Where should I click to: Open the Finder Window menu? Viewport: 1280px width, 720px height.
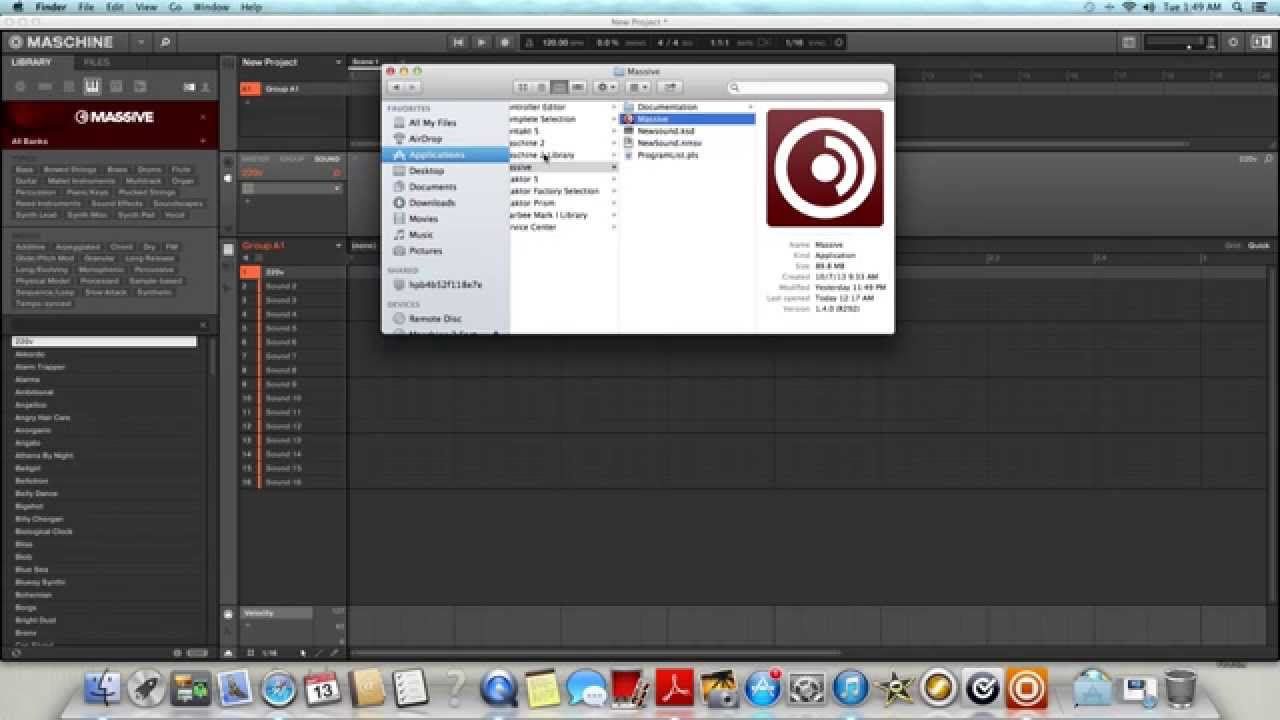tap(210, 7)
